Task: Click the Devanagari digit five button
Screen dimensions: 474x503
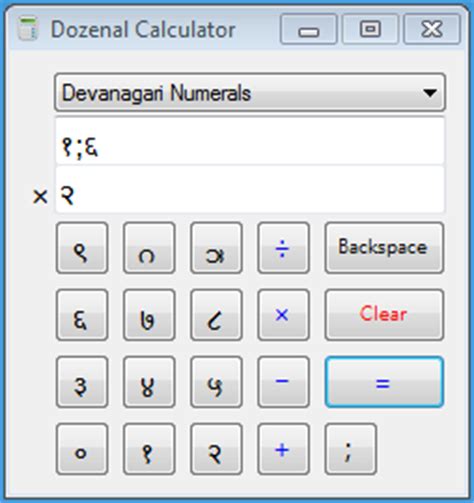Action: (x=216, y=382)
